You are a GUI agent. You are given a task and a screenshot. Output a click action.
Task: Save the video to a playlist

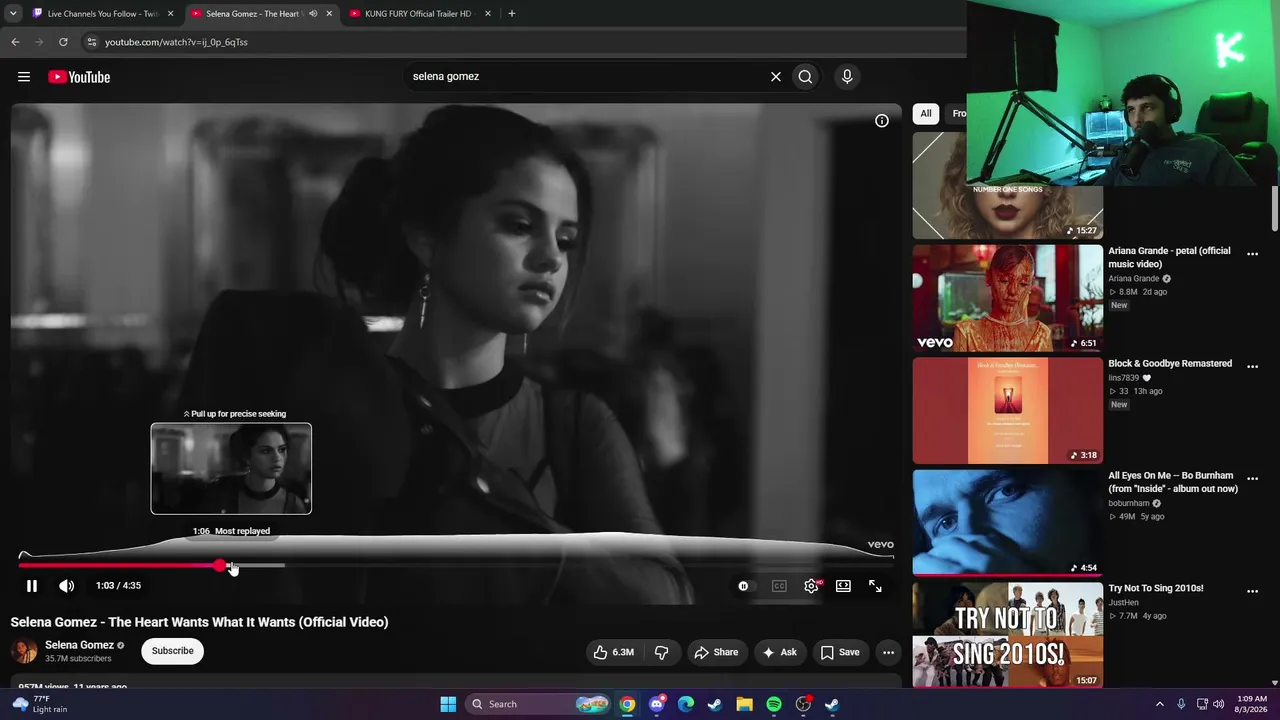(840, 652)
